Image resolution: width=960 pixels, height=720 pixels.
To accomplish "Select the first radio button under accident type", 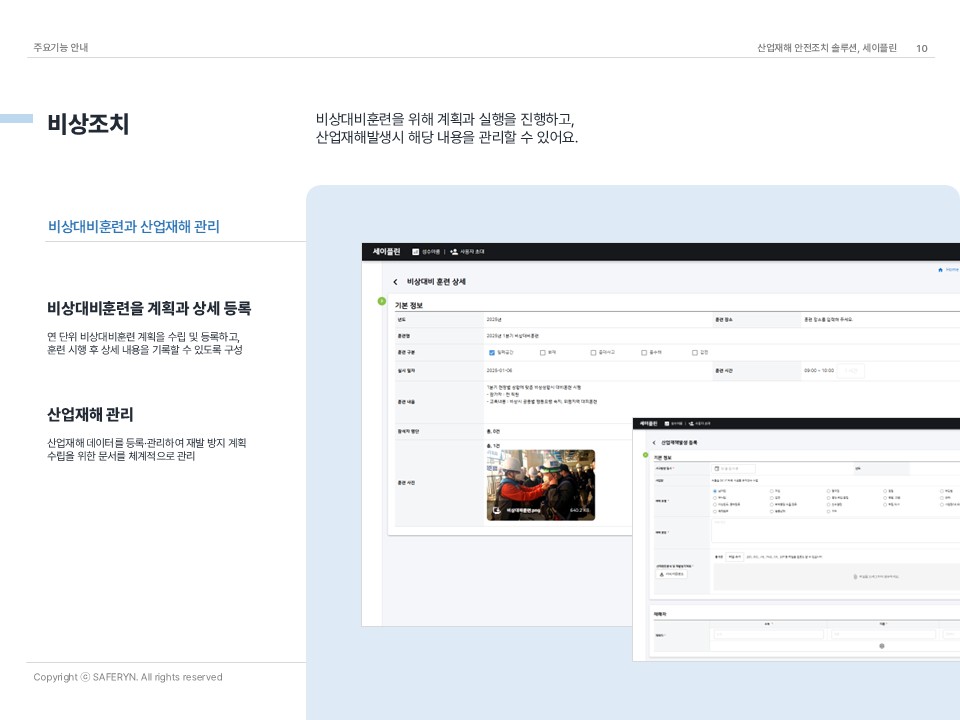I will (x=715, y=491).
